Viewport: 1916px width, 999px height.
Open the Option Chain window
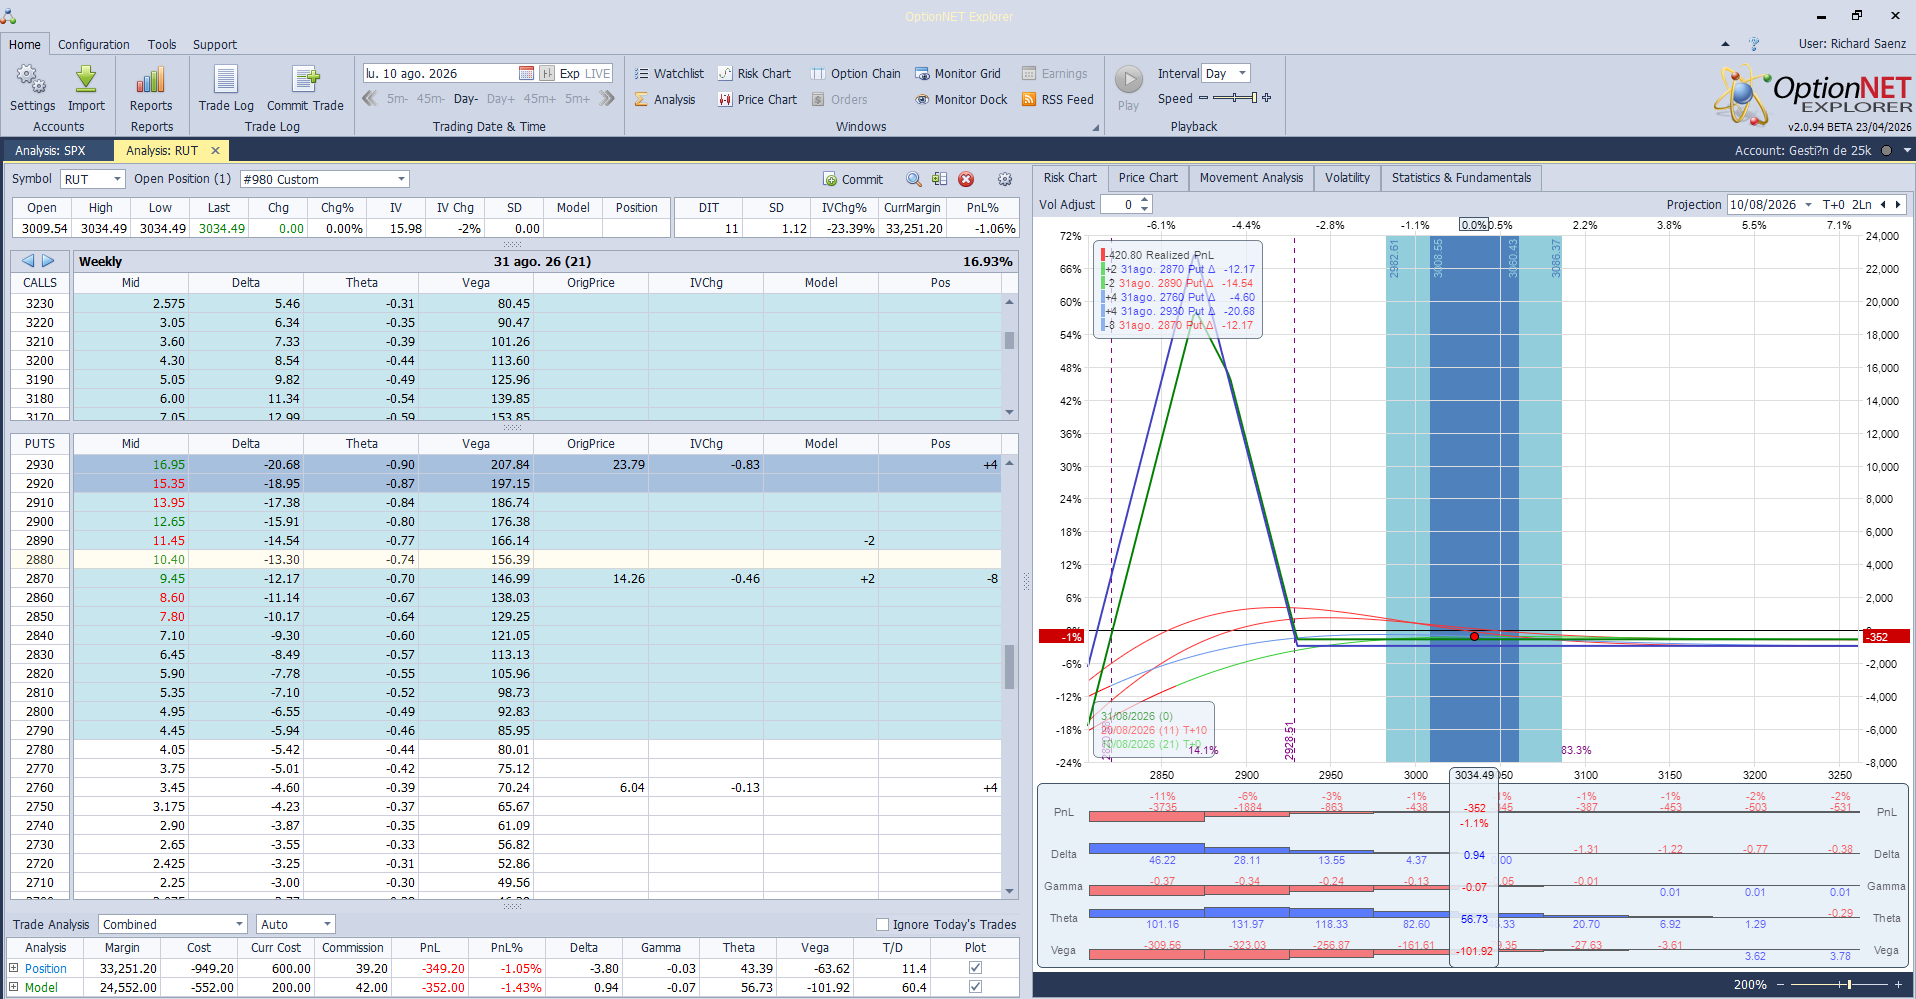point(855,73)
